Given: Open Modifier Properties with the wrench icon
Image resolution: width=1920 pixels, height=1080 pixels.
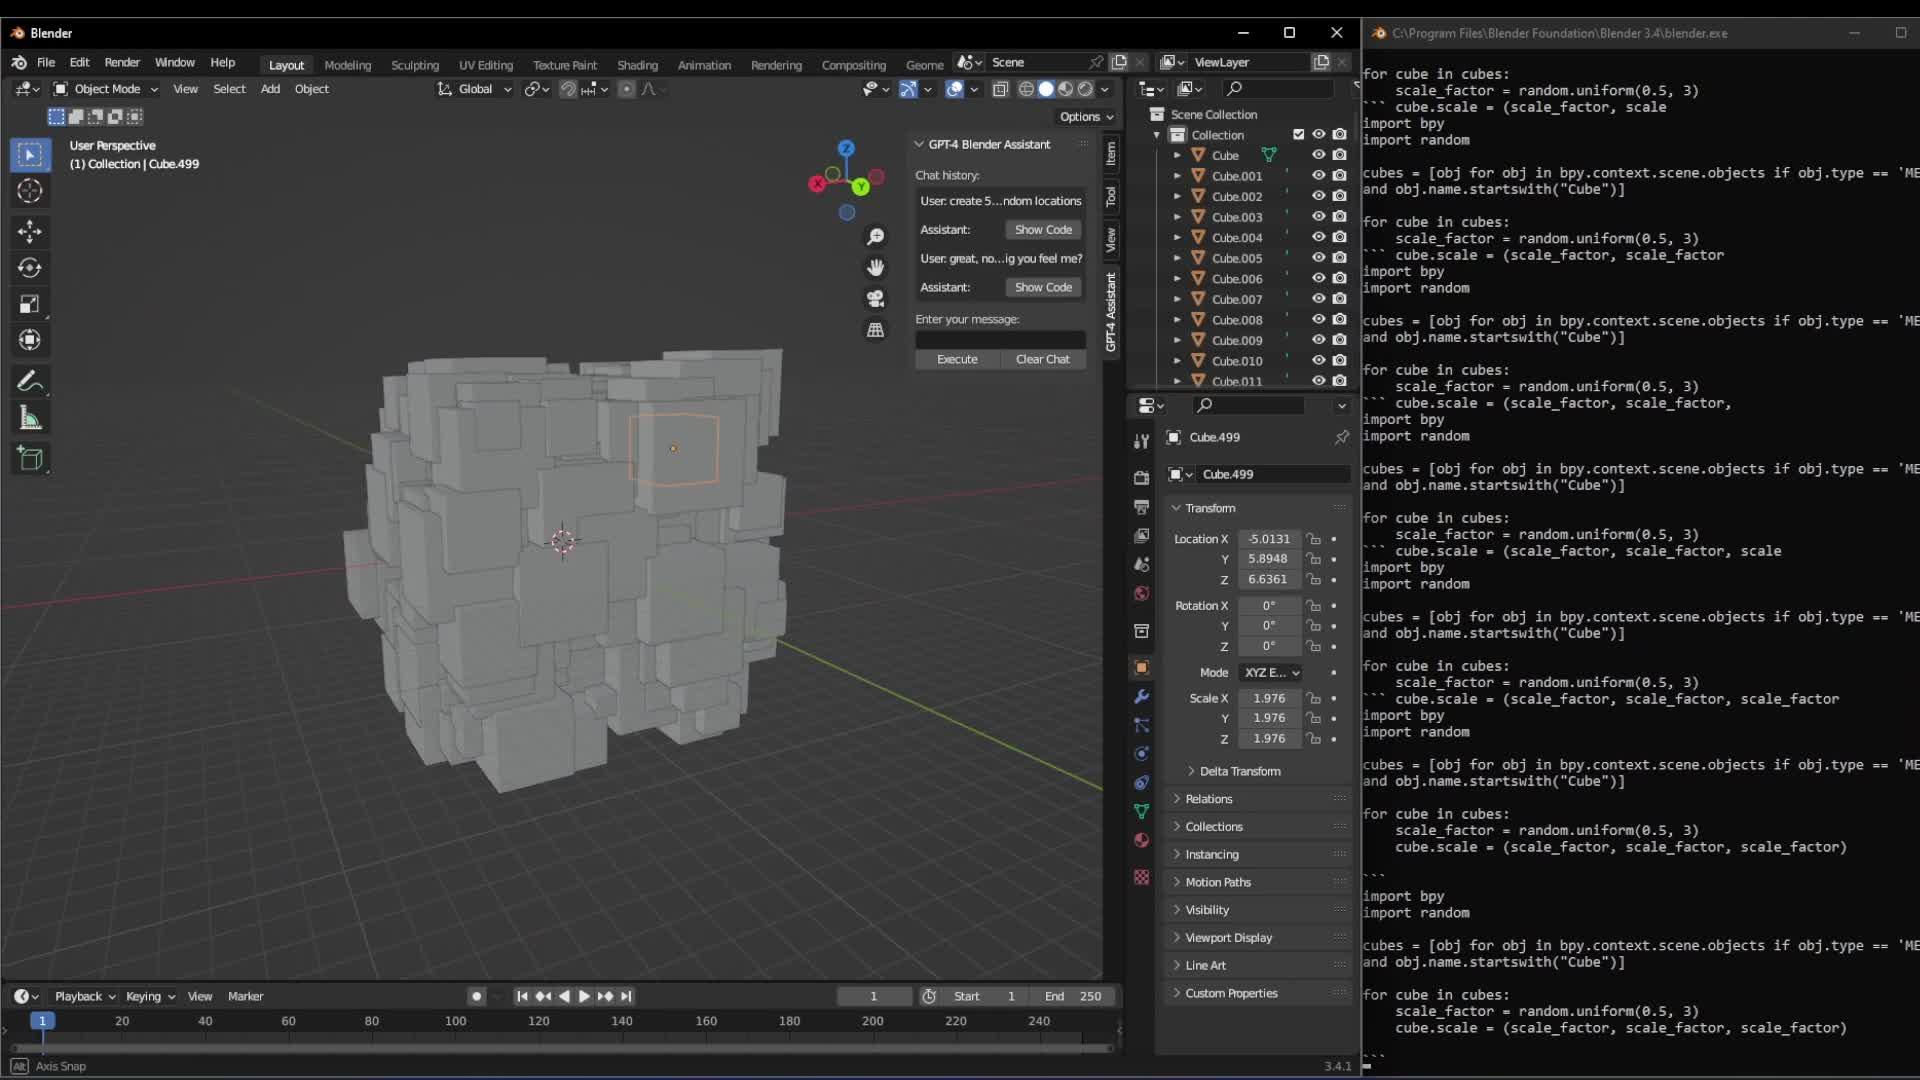Looking at the screenshot, I should pyautogui.click(x=1141, y=697).
